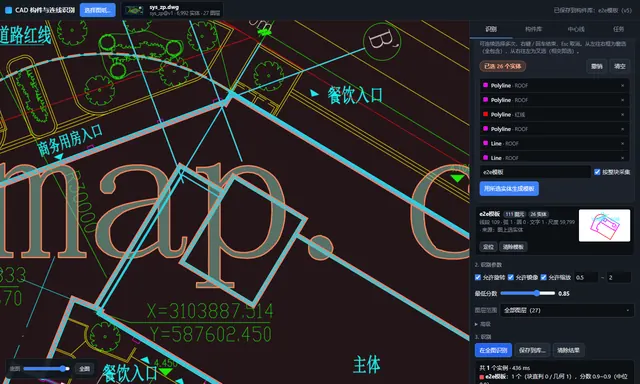Click the 撤销 button

tap(597, 66)
